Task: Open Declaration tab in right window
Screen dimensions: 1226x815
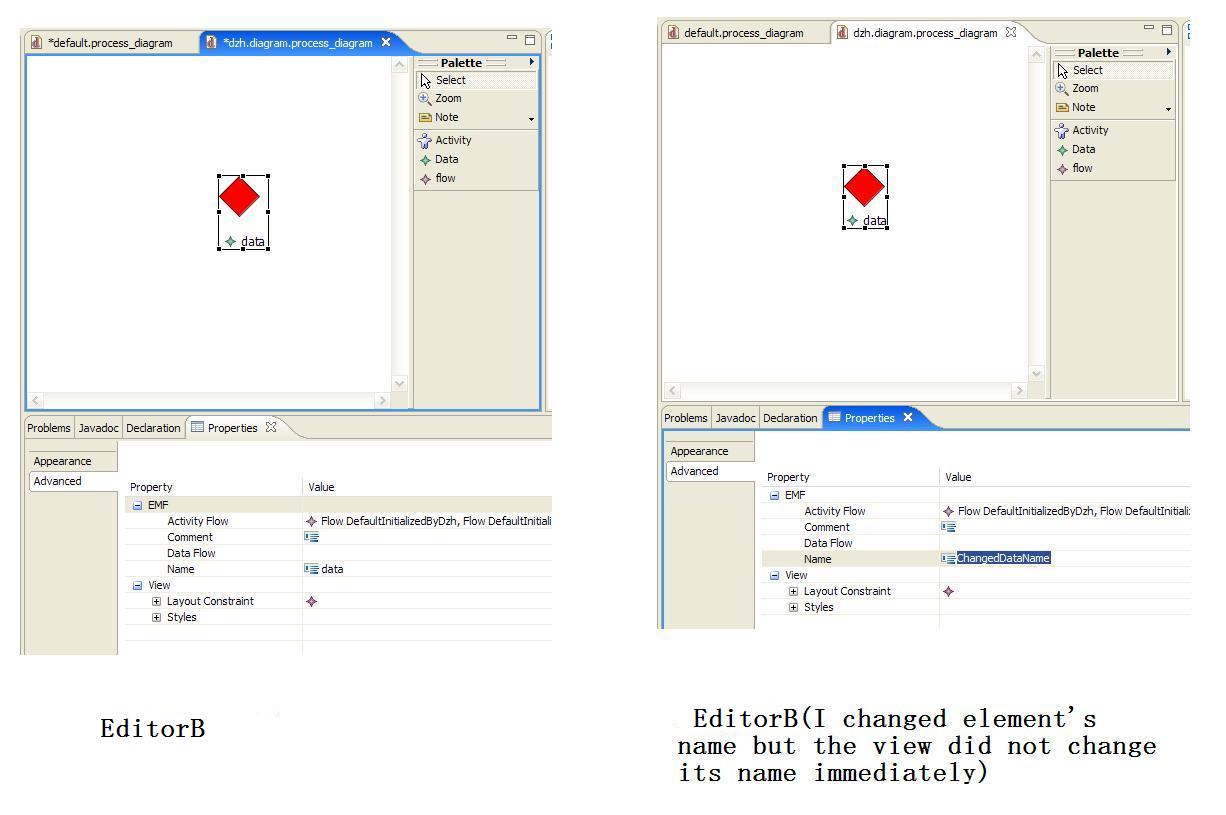Action: 790,418
